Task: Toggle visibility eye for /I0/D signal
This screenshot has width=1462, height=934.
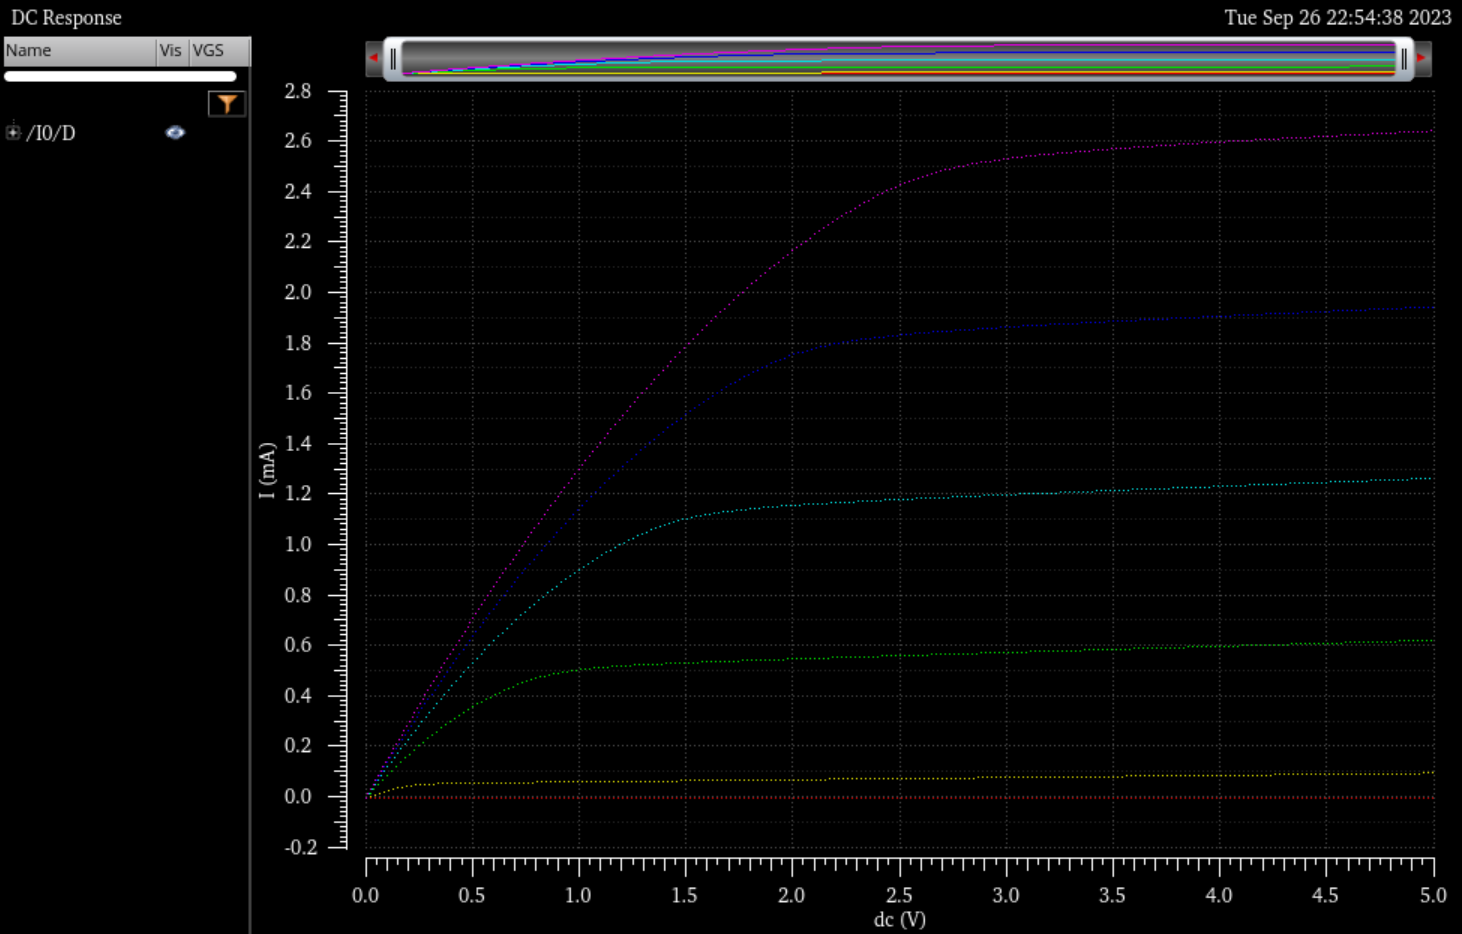Action: click(x=175, y=133)
